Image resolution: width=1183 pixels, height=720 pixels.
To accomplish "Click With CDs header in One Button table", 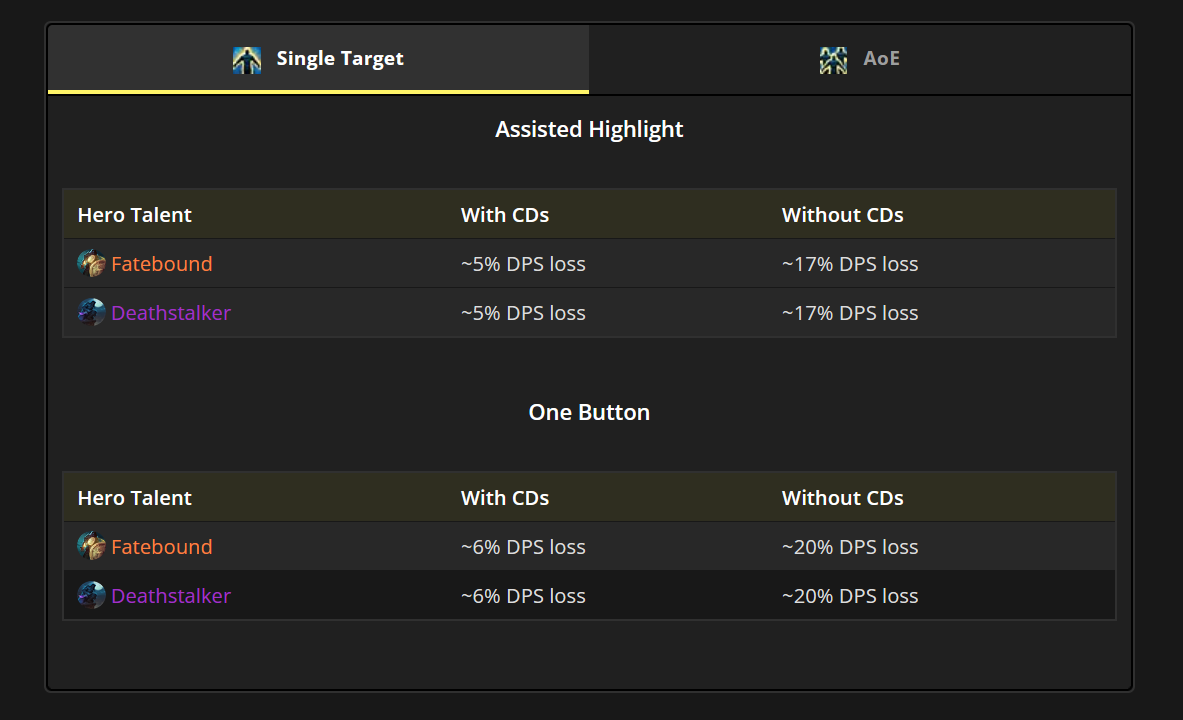I will 504,498.
